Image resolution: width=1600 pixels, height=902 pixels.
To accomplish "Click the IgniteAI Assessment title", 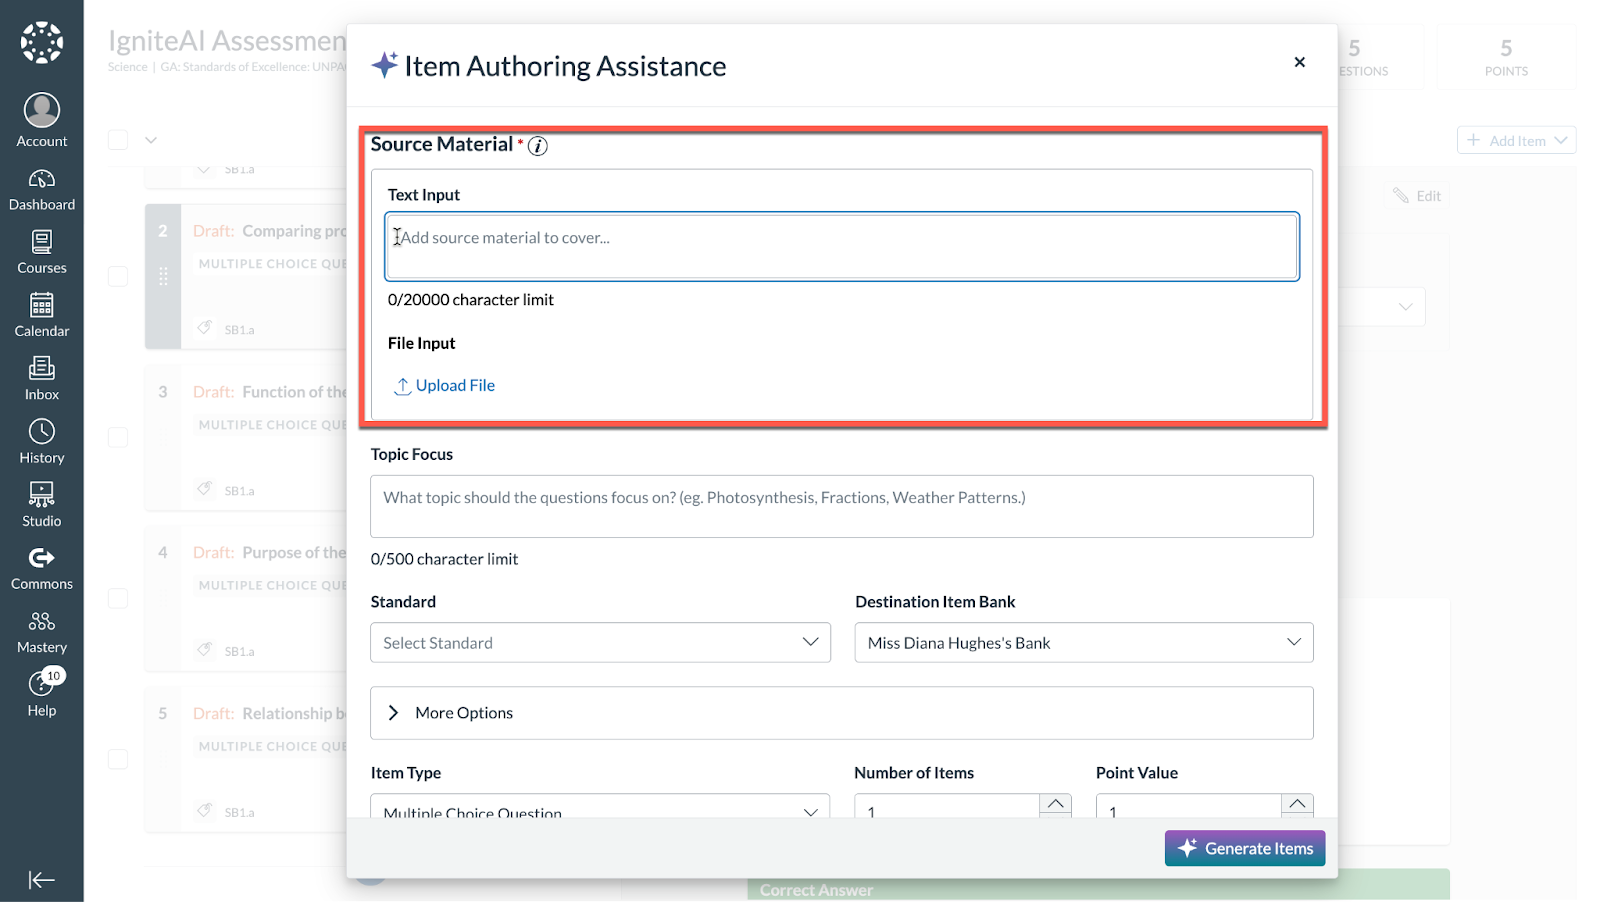I will (x=227, y=41).
